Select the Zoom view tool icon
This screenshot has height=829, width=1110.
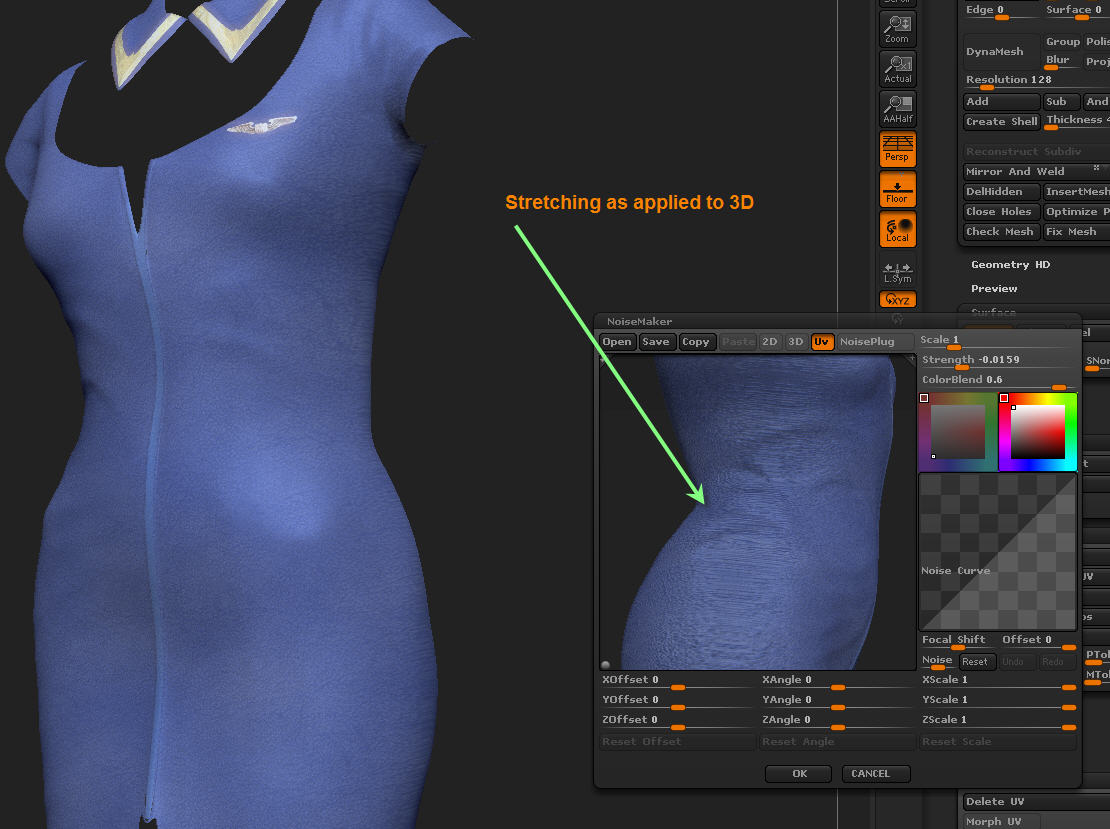pos(898,29)
